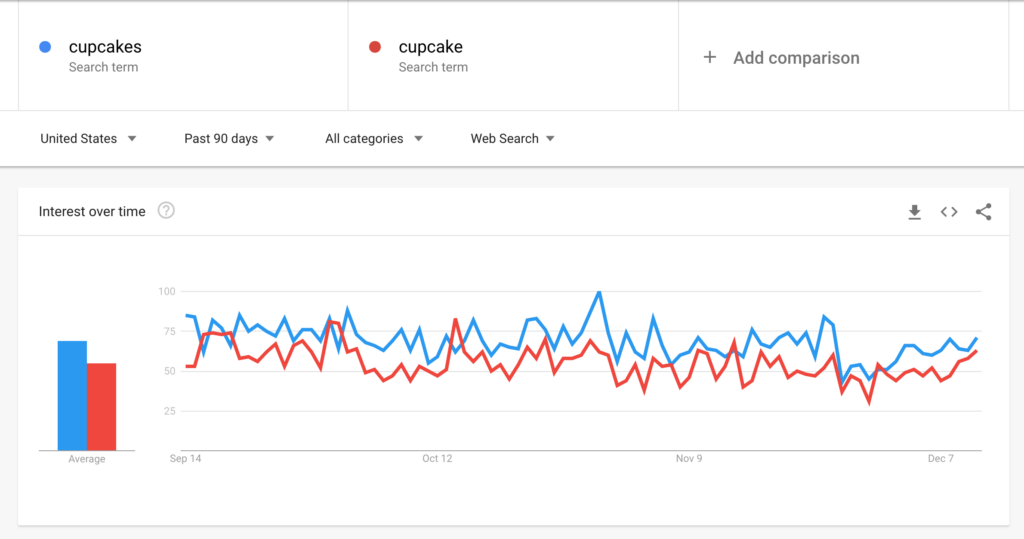1024x539 pixels.
Task: Edit the cupcake search term
Action: [430, 47]
